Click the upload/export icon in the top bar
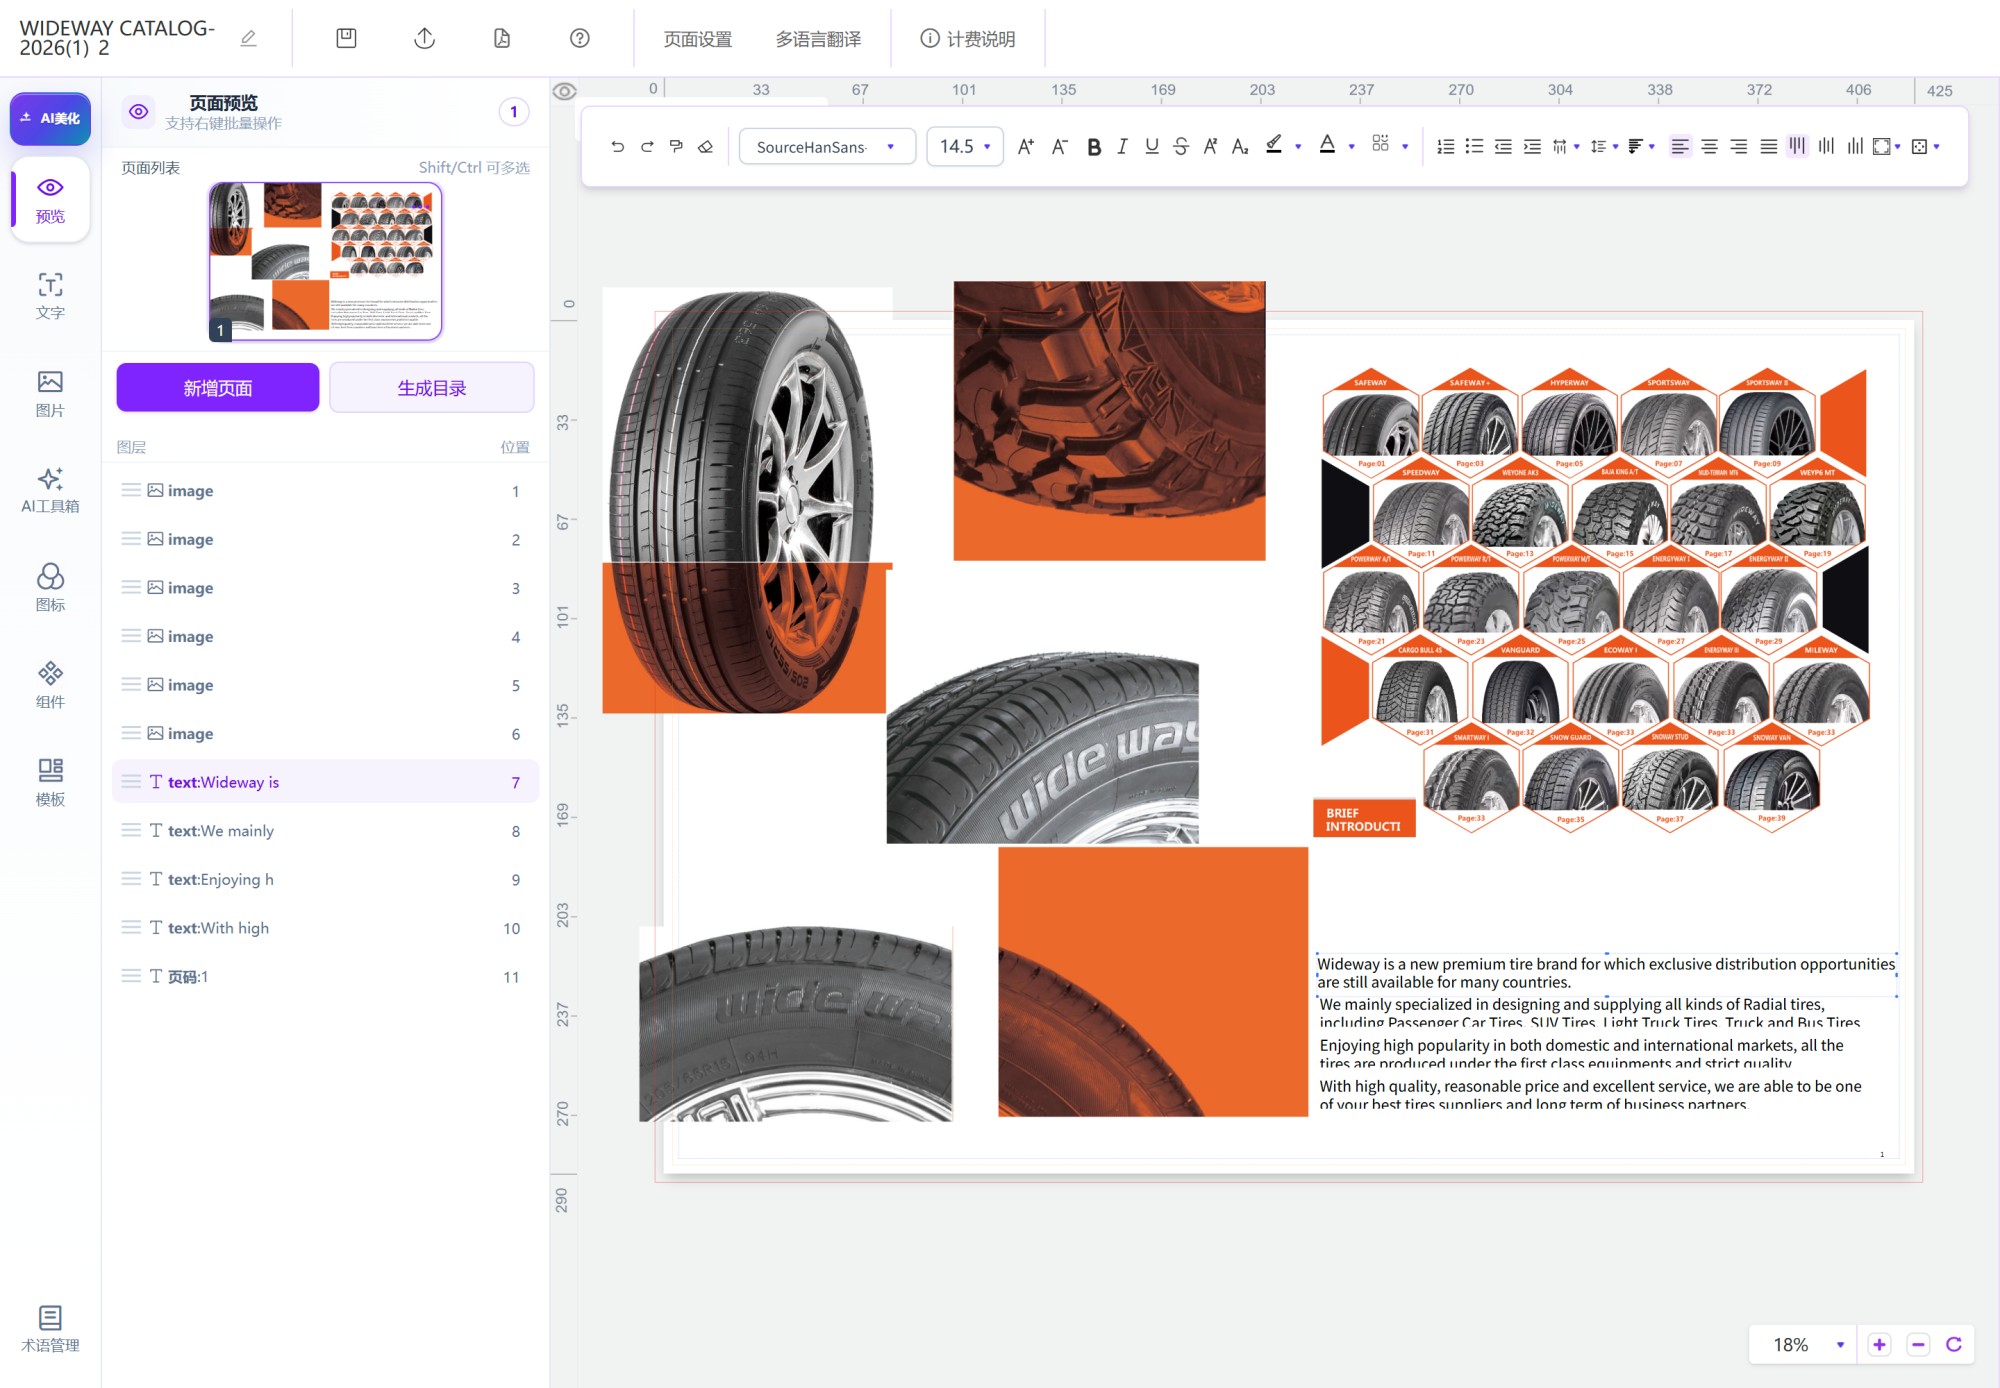Image resolution: width=2000 pixels, height=1388 pixels. pos(424,38)
